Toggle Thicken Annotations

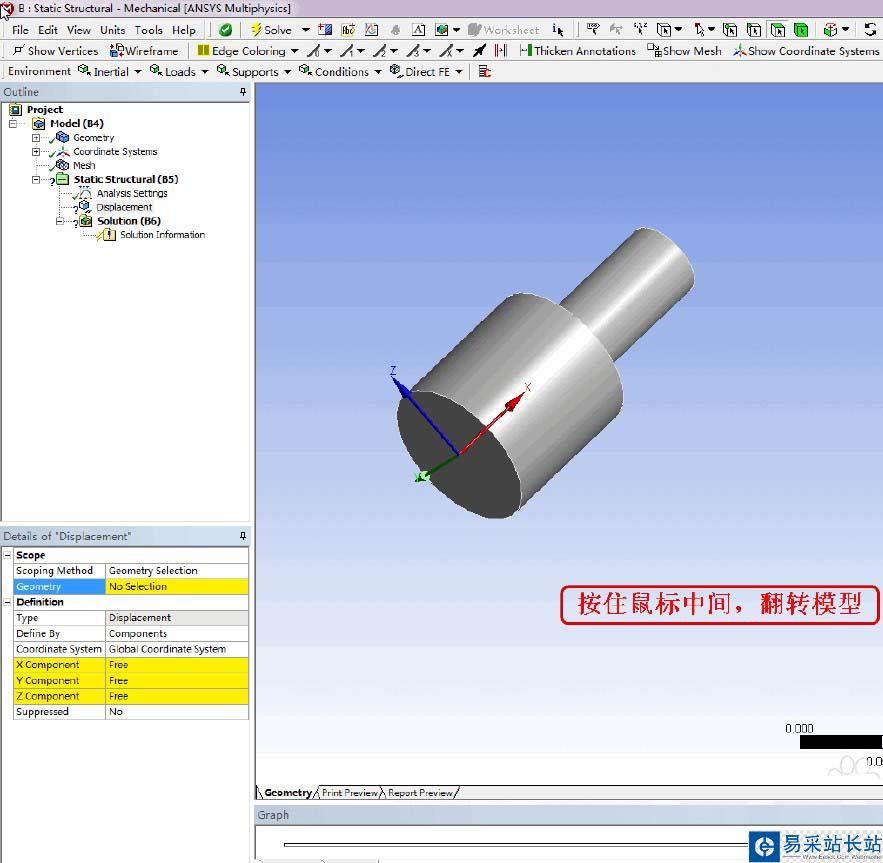(578, 51)
